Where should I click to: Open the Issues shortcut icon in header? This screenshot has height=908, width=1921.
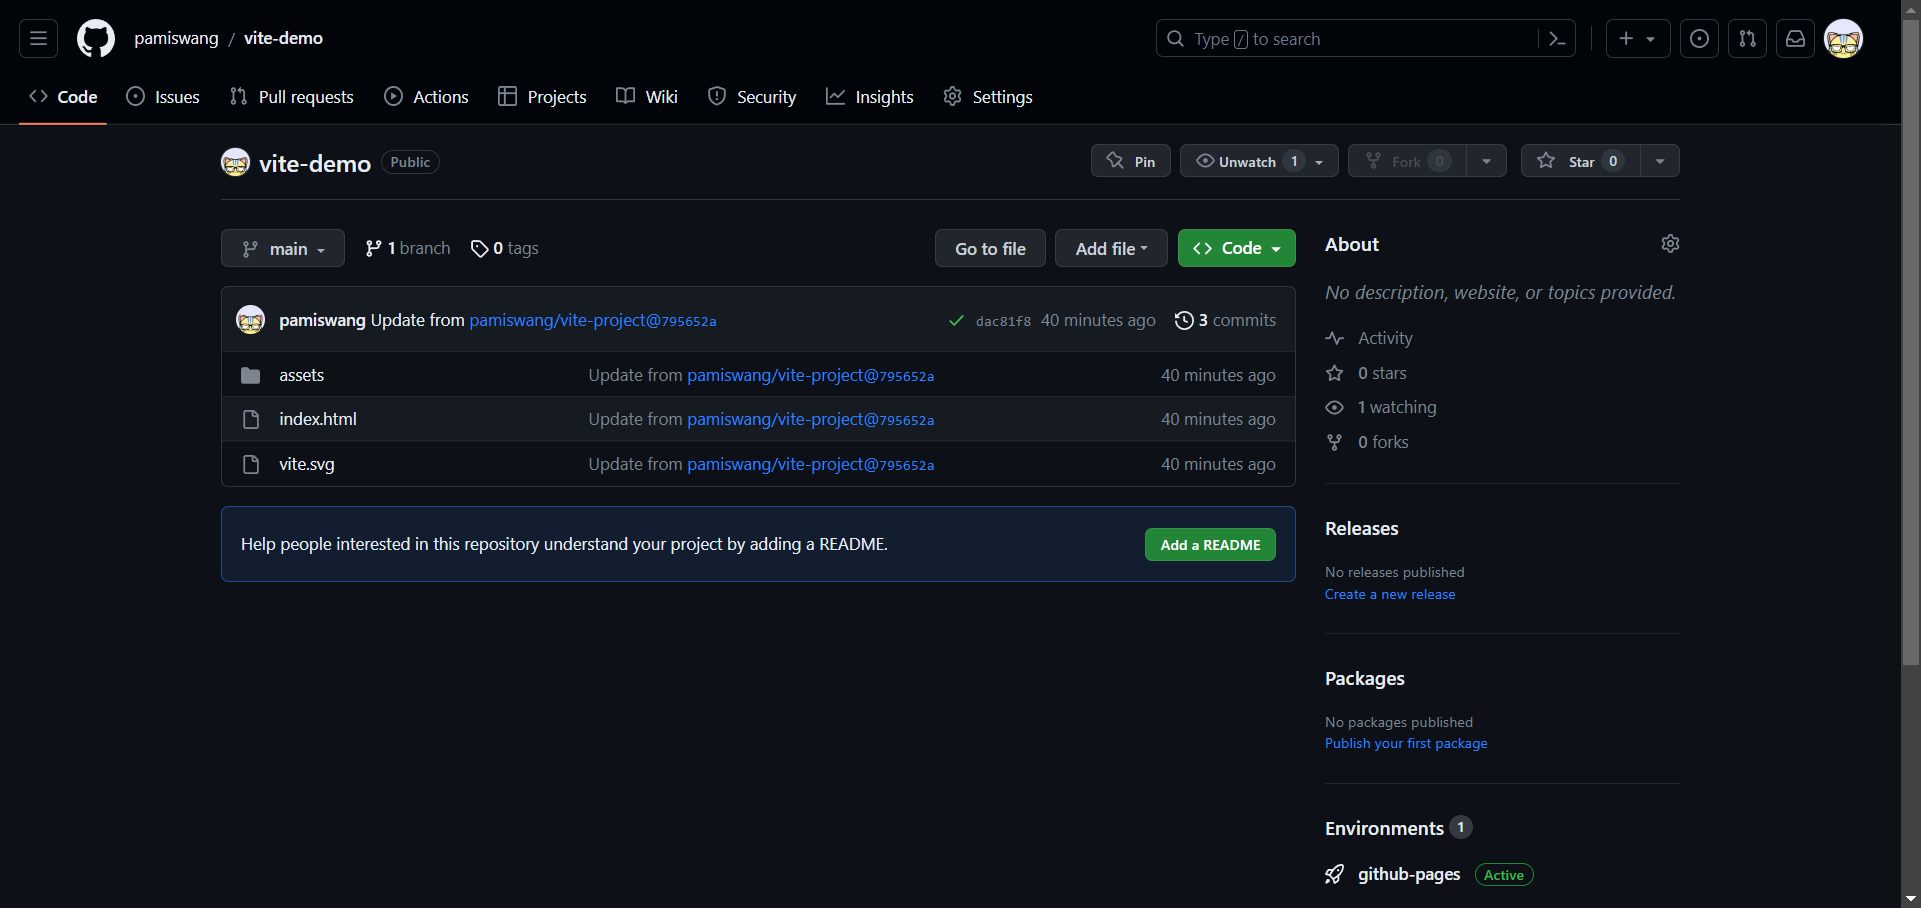1699,39
